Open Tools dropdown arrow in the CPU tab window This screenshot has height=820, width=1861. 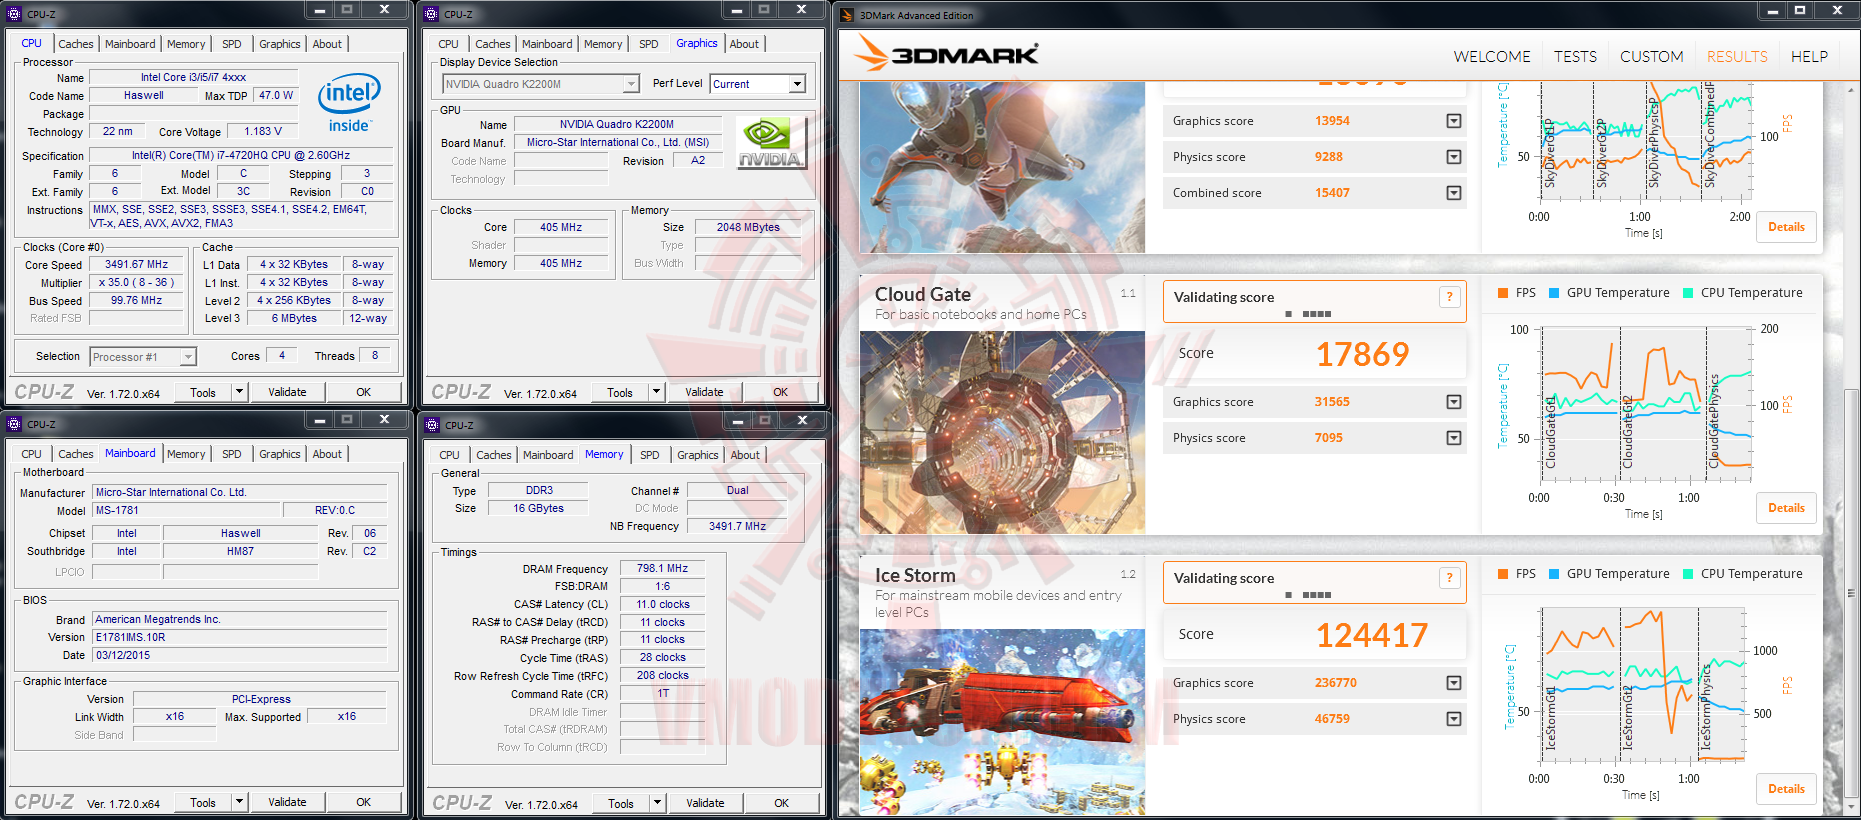tap(239, 392)
